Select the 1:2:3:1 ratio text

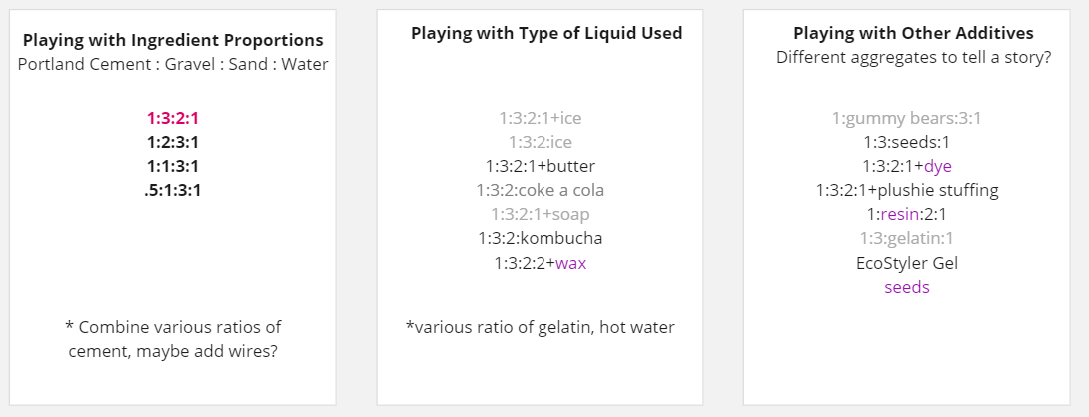(172, 142)
